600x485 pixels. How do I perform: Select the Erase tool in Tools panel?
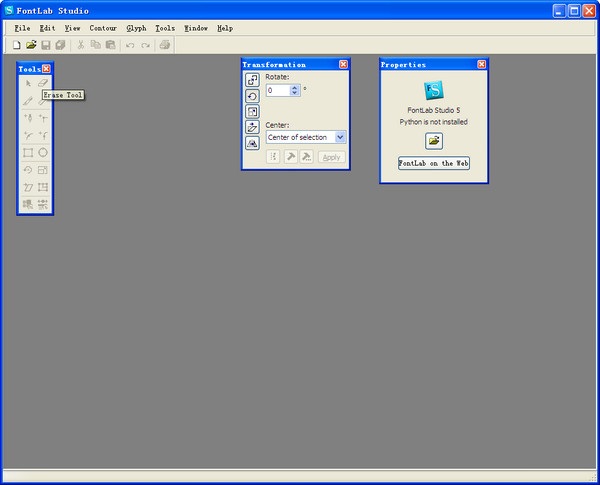click(43, 83)
